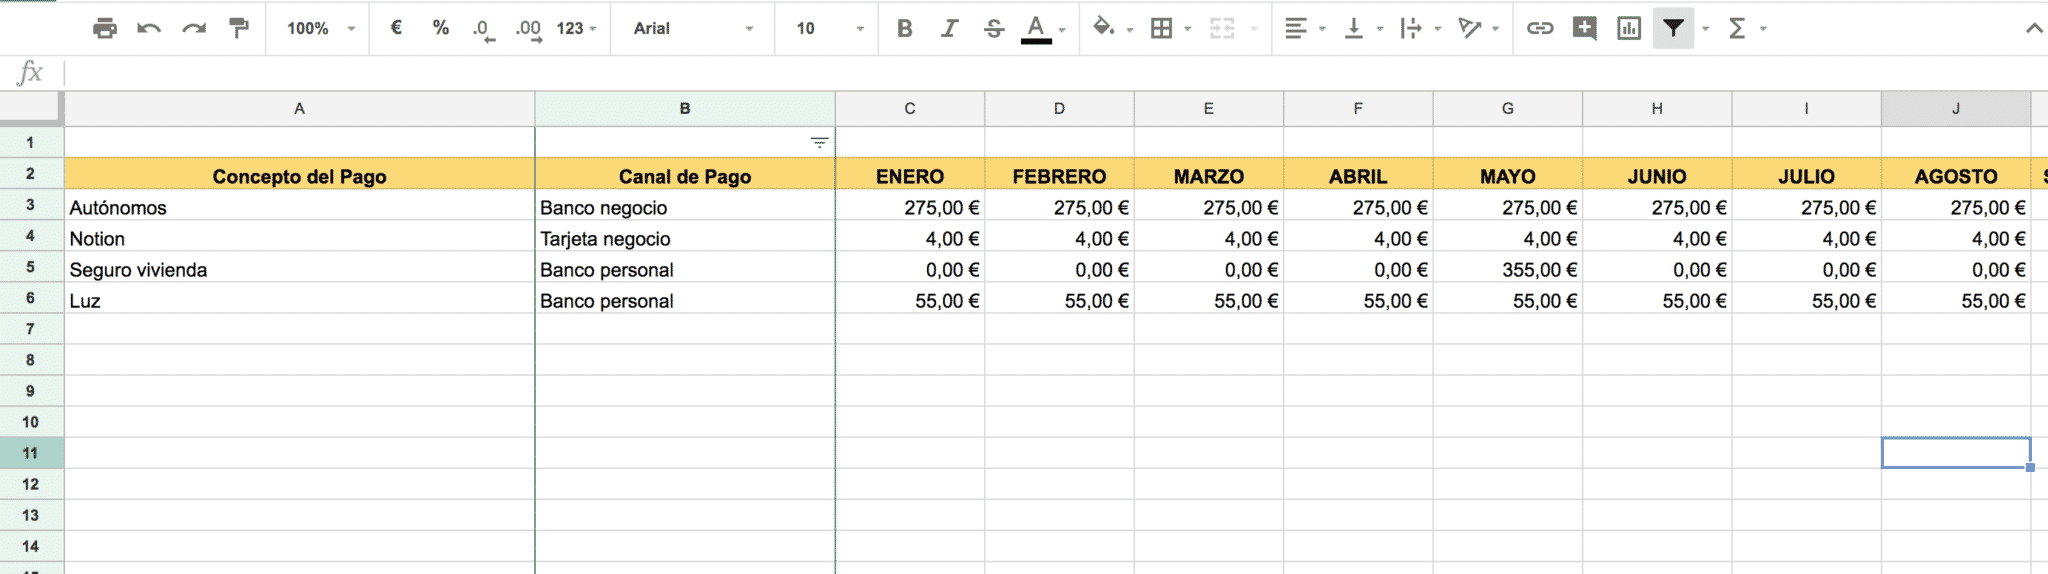Open the zoom 100% dropdown
The width and height of the screenshot is (2048, 574).
point(320,28)
